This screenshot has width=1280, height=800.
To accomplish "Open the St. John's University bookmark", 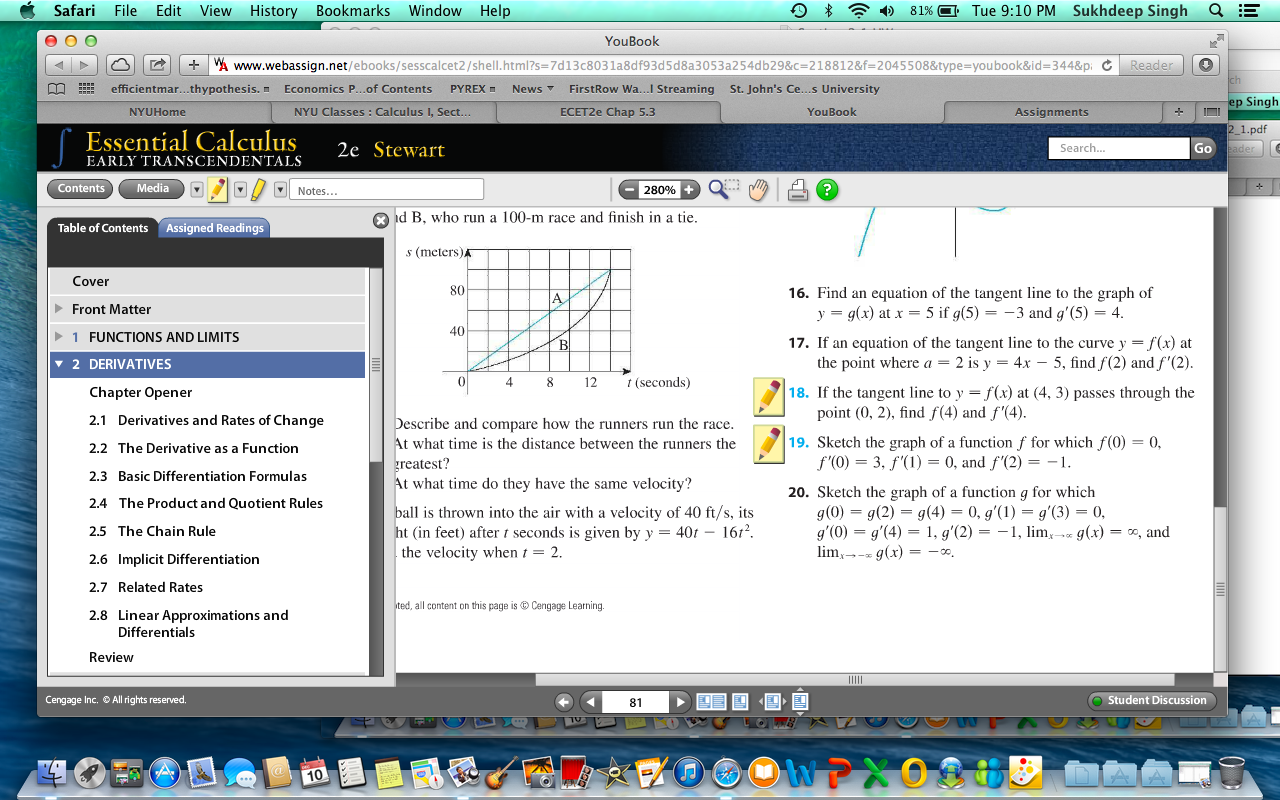I will click(x=805, y=89).
